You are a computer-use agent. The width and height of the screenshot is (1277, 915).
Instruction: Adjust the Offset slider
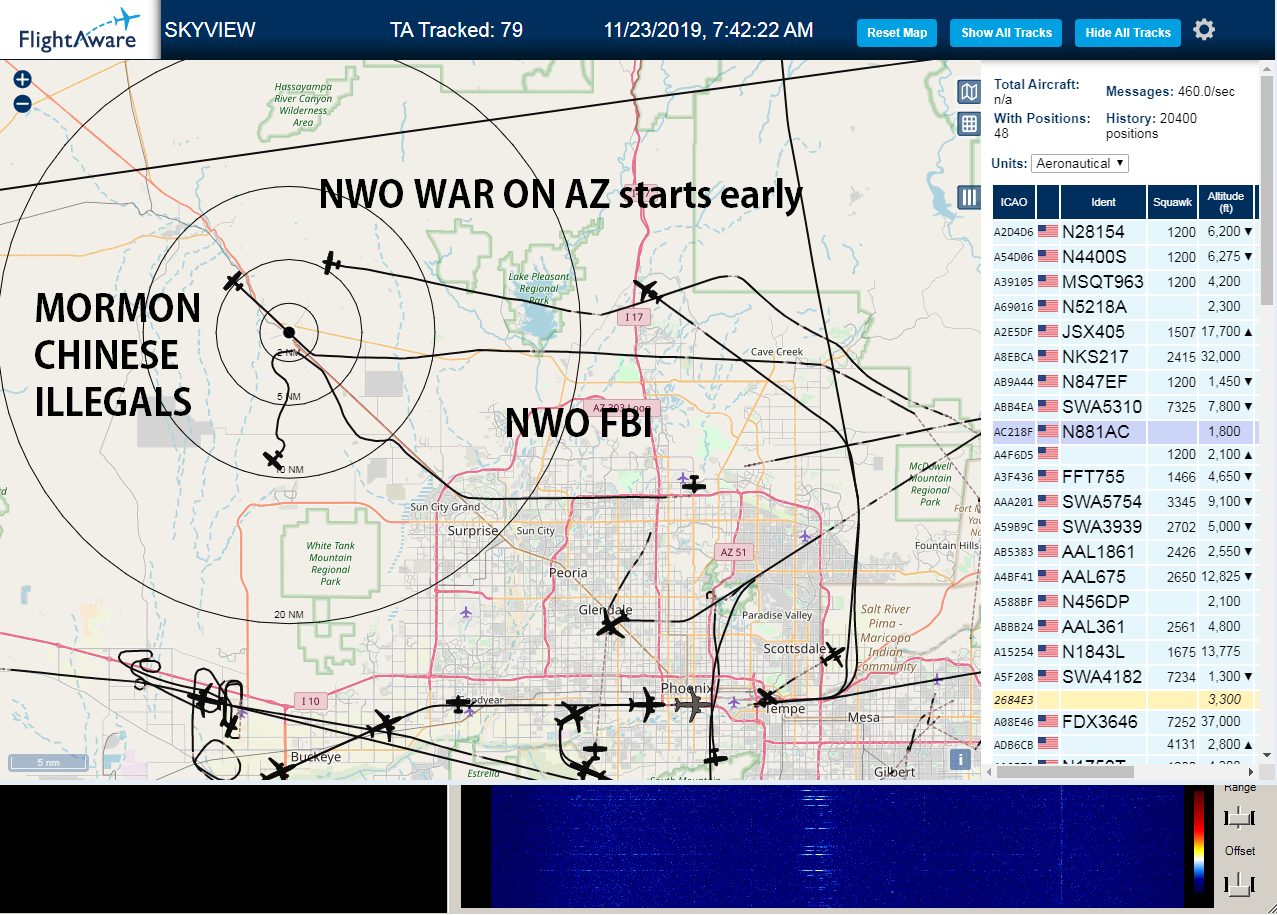(x=1239, y=884)
